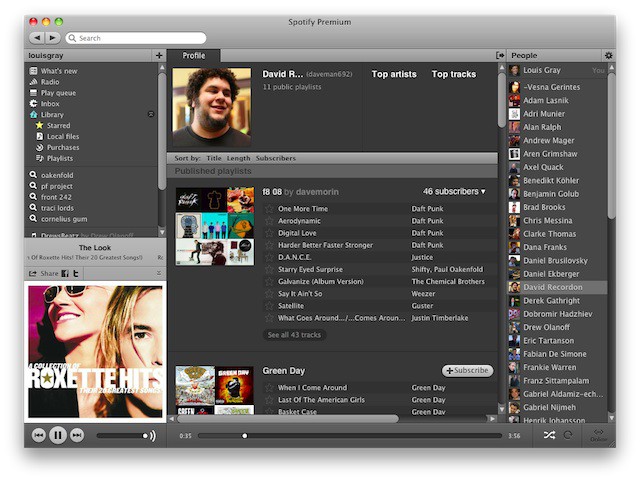Click sidebar scrollbar down arrow

[162, 232]
